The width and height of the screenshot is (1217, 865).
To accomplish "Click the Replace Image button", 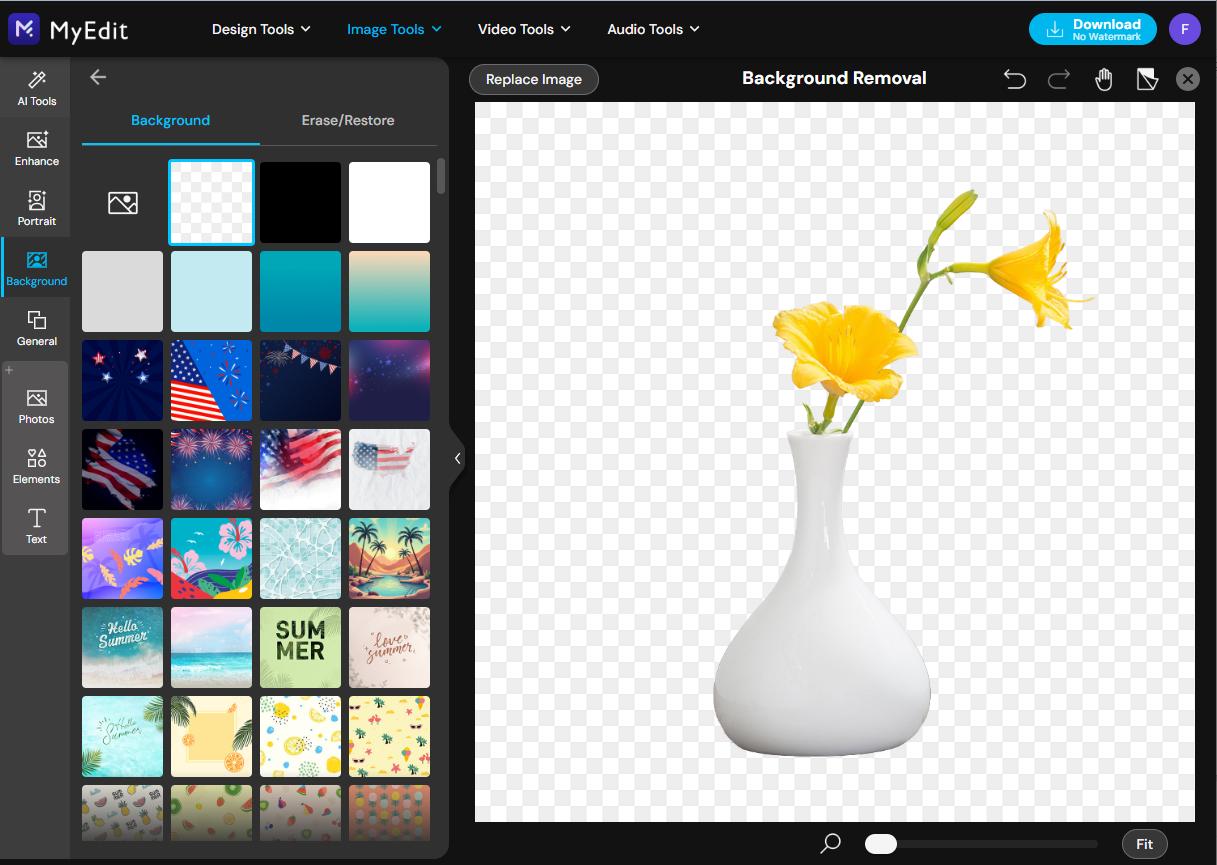I will pyautogui.click(x=533, y=79).
